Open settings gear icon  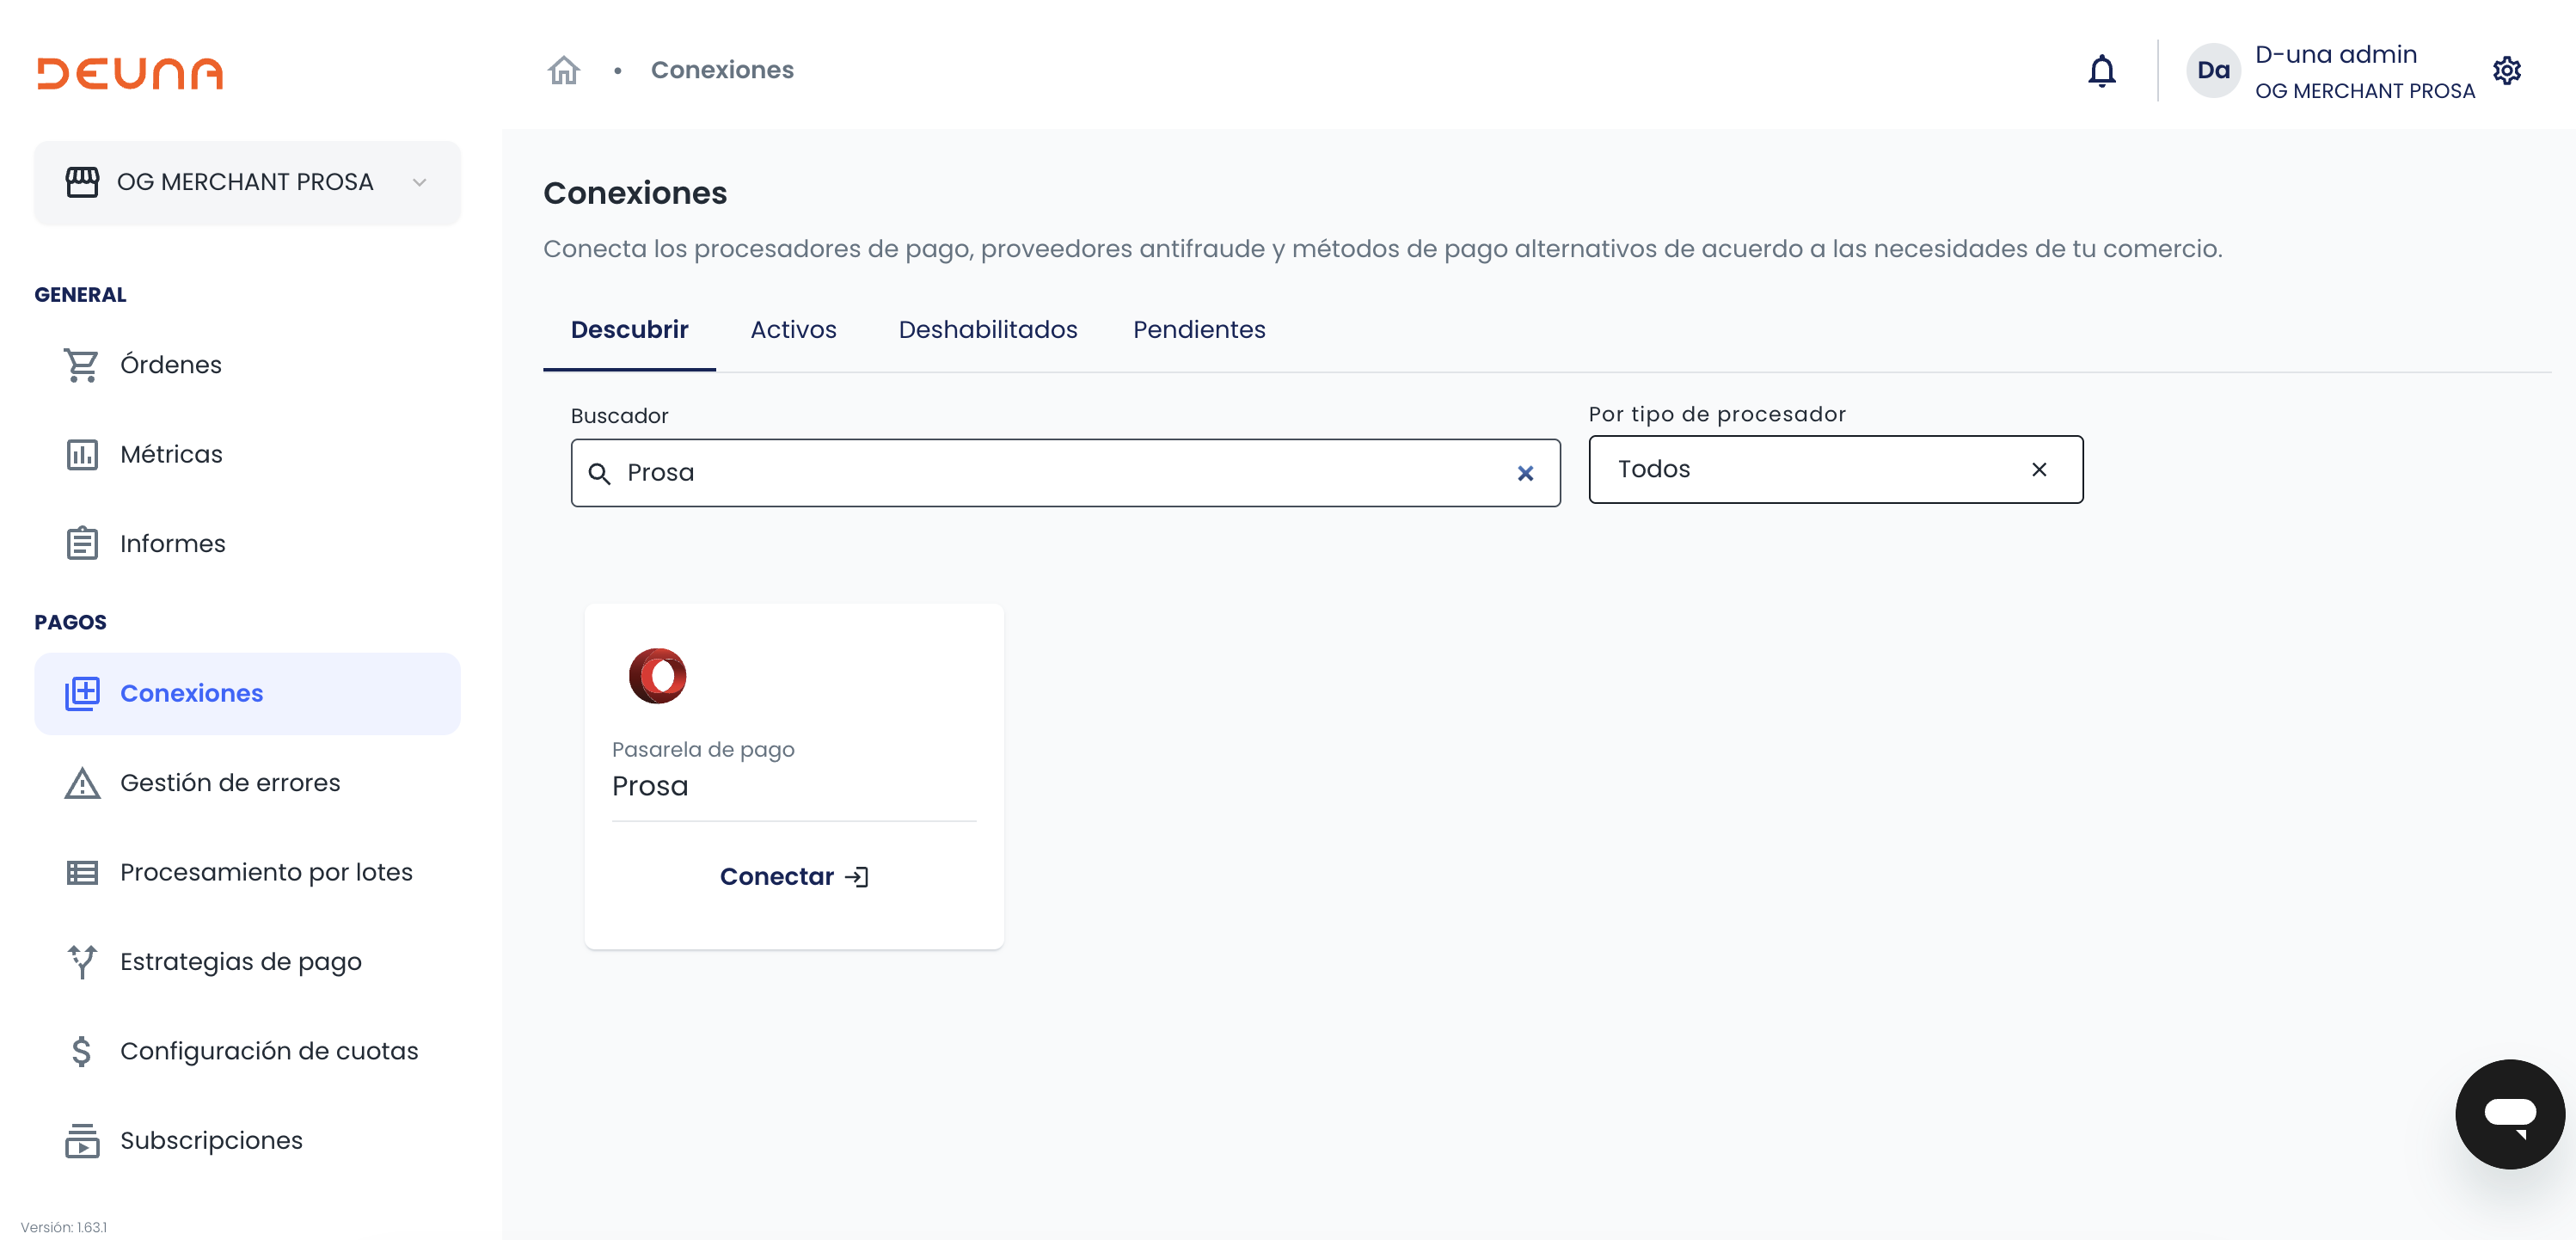click(2506, 71)
